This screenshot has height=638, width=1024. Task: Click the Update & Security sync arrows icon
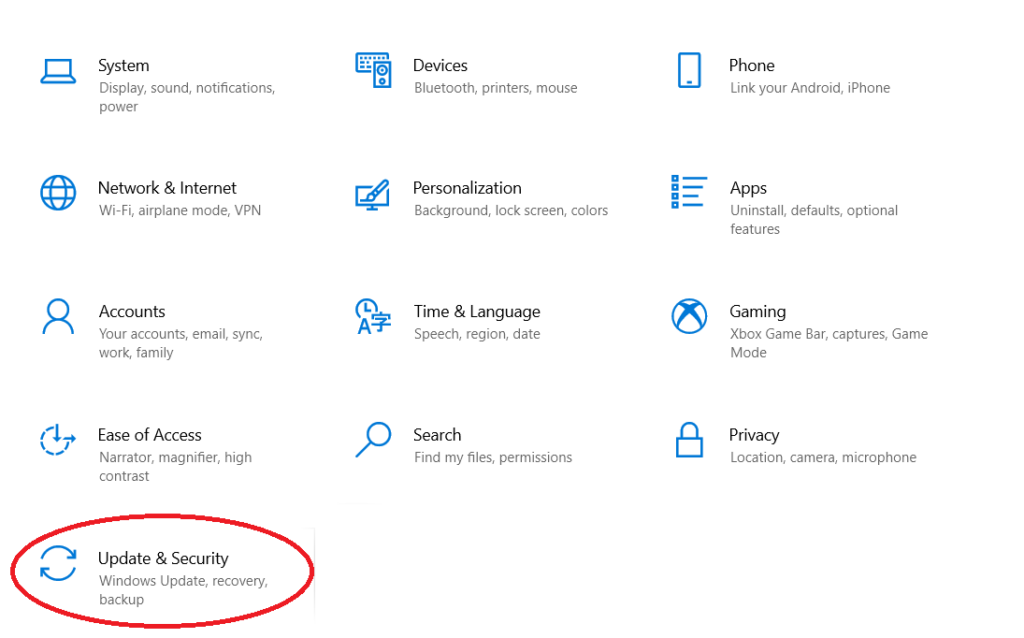pos(58,563)
